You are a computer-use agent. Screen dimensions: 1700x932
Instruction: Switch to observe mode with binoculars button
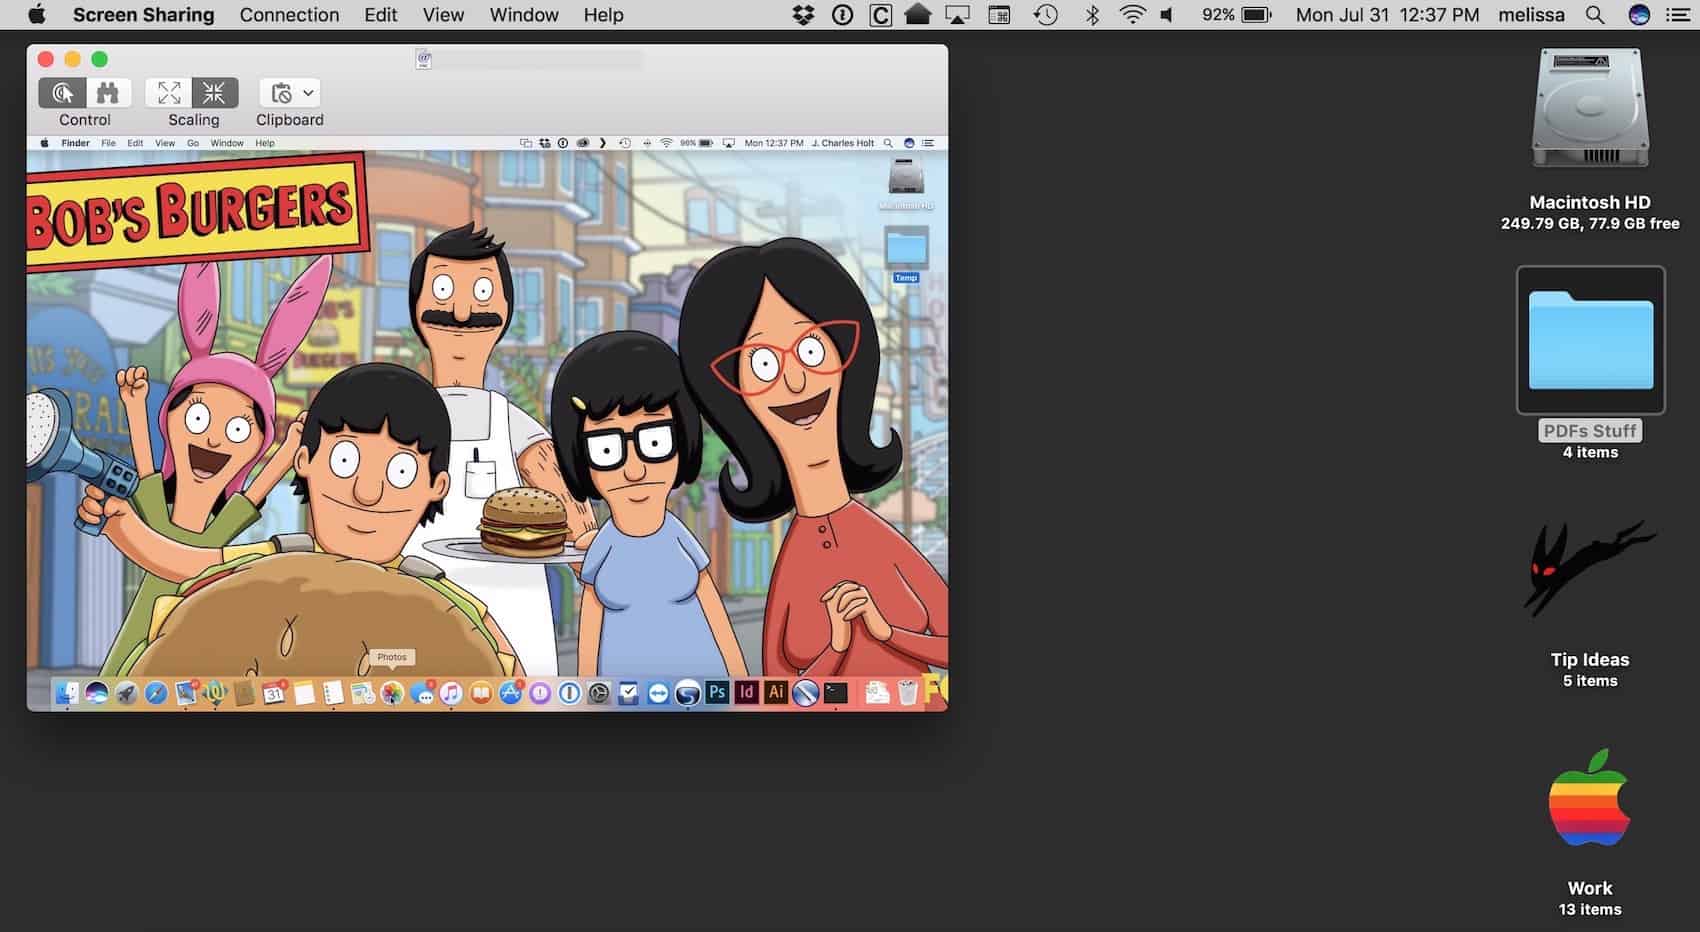108,93
